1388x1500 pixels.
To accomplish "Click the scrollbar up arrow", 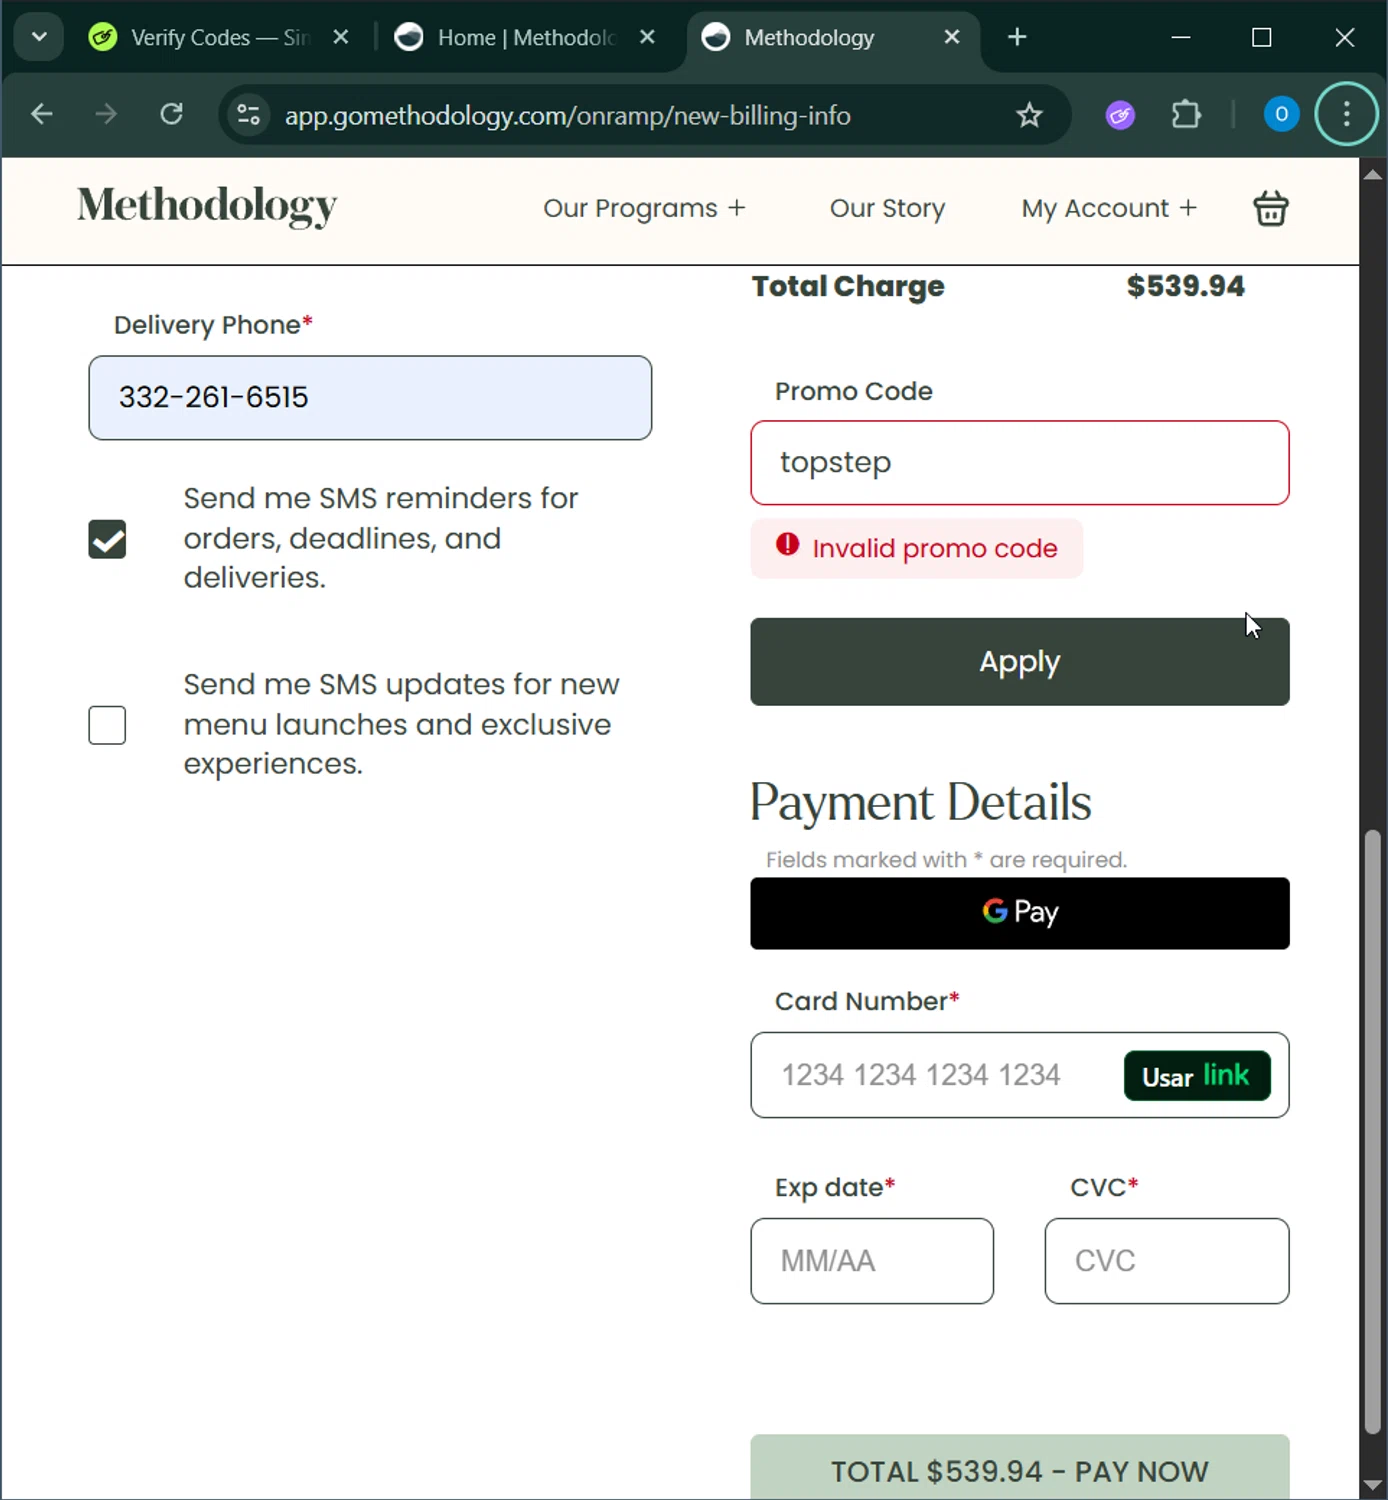I will (x=1373, y=174).
